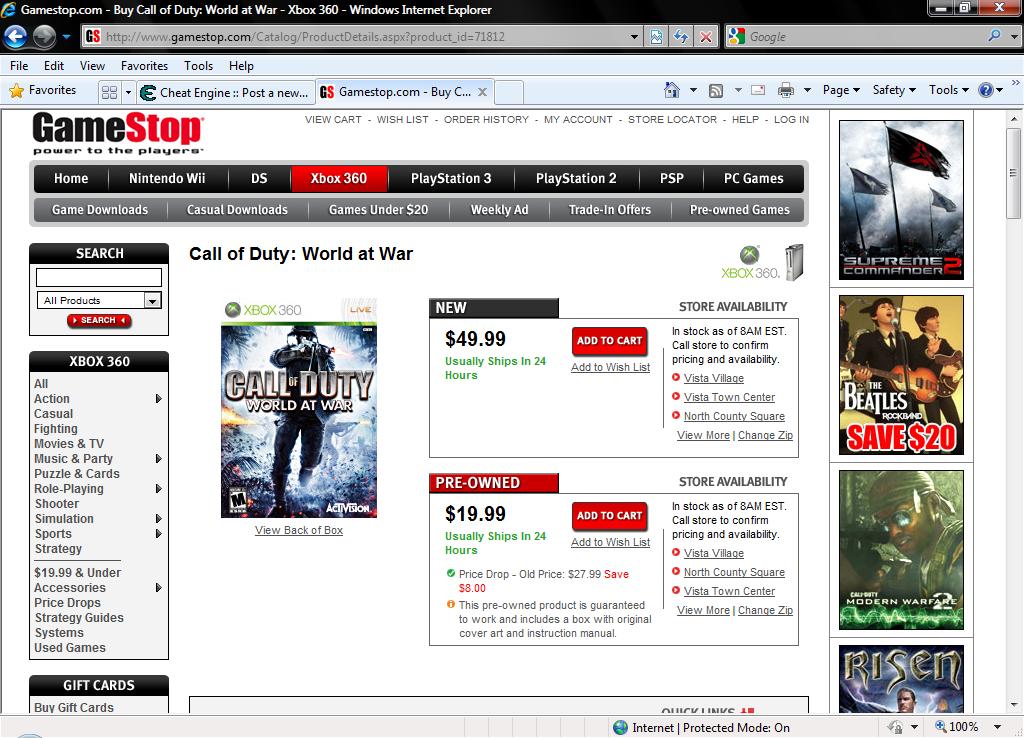Close the Gamestop.com tab
The width and height of the screenshot is (1024, 738).
click(482, 92)
